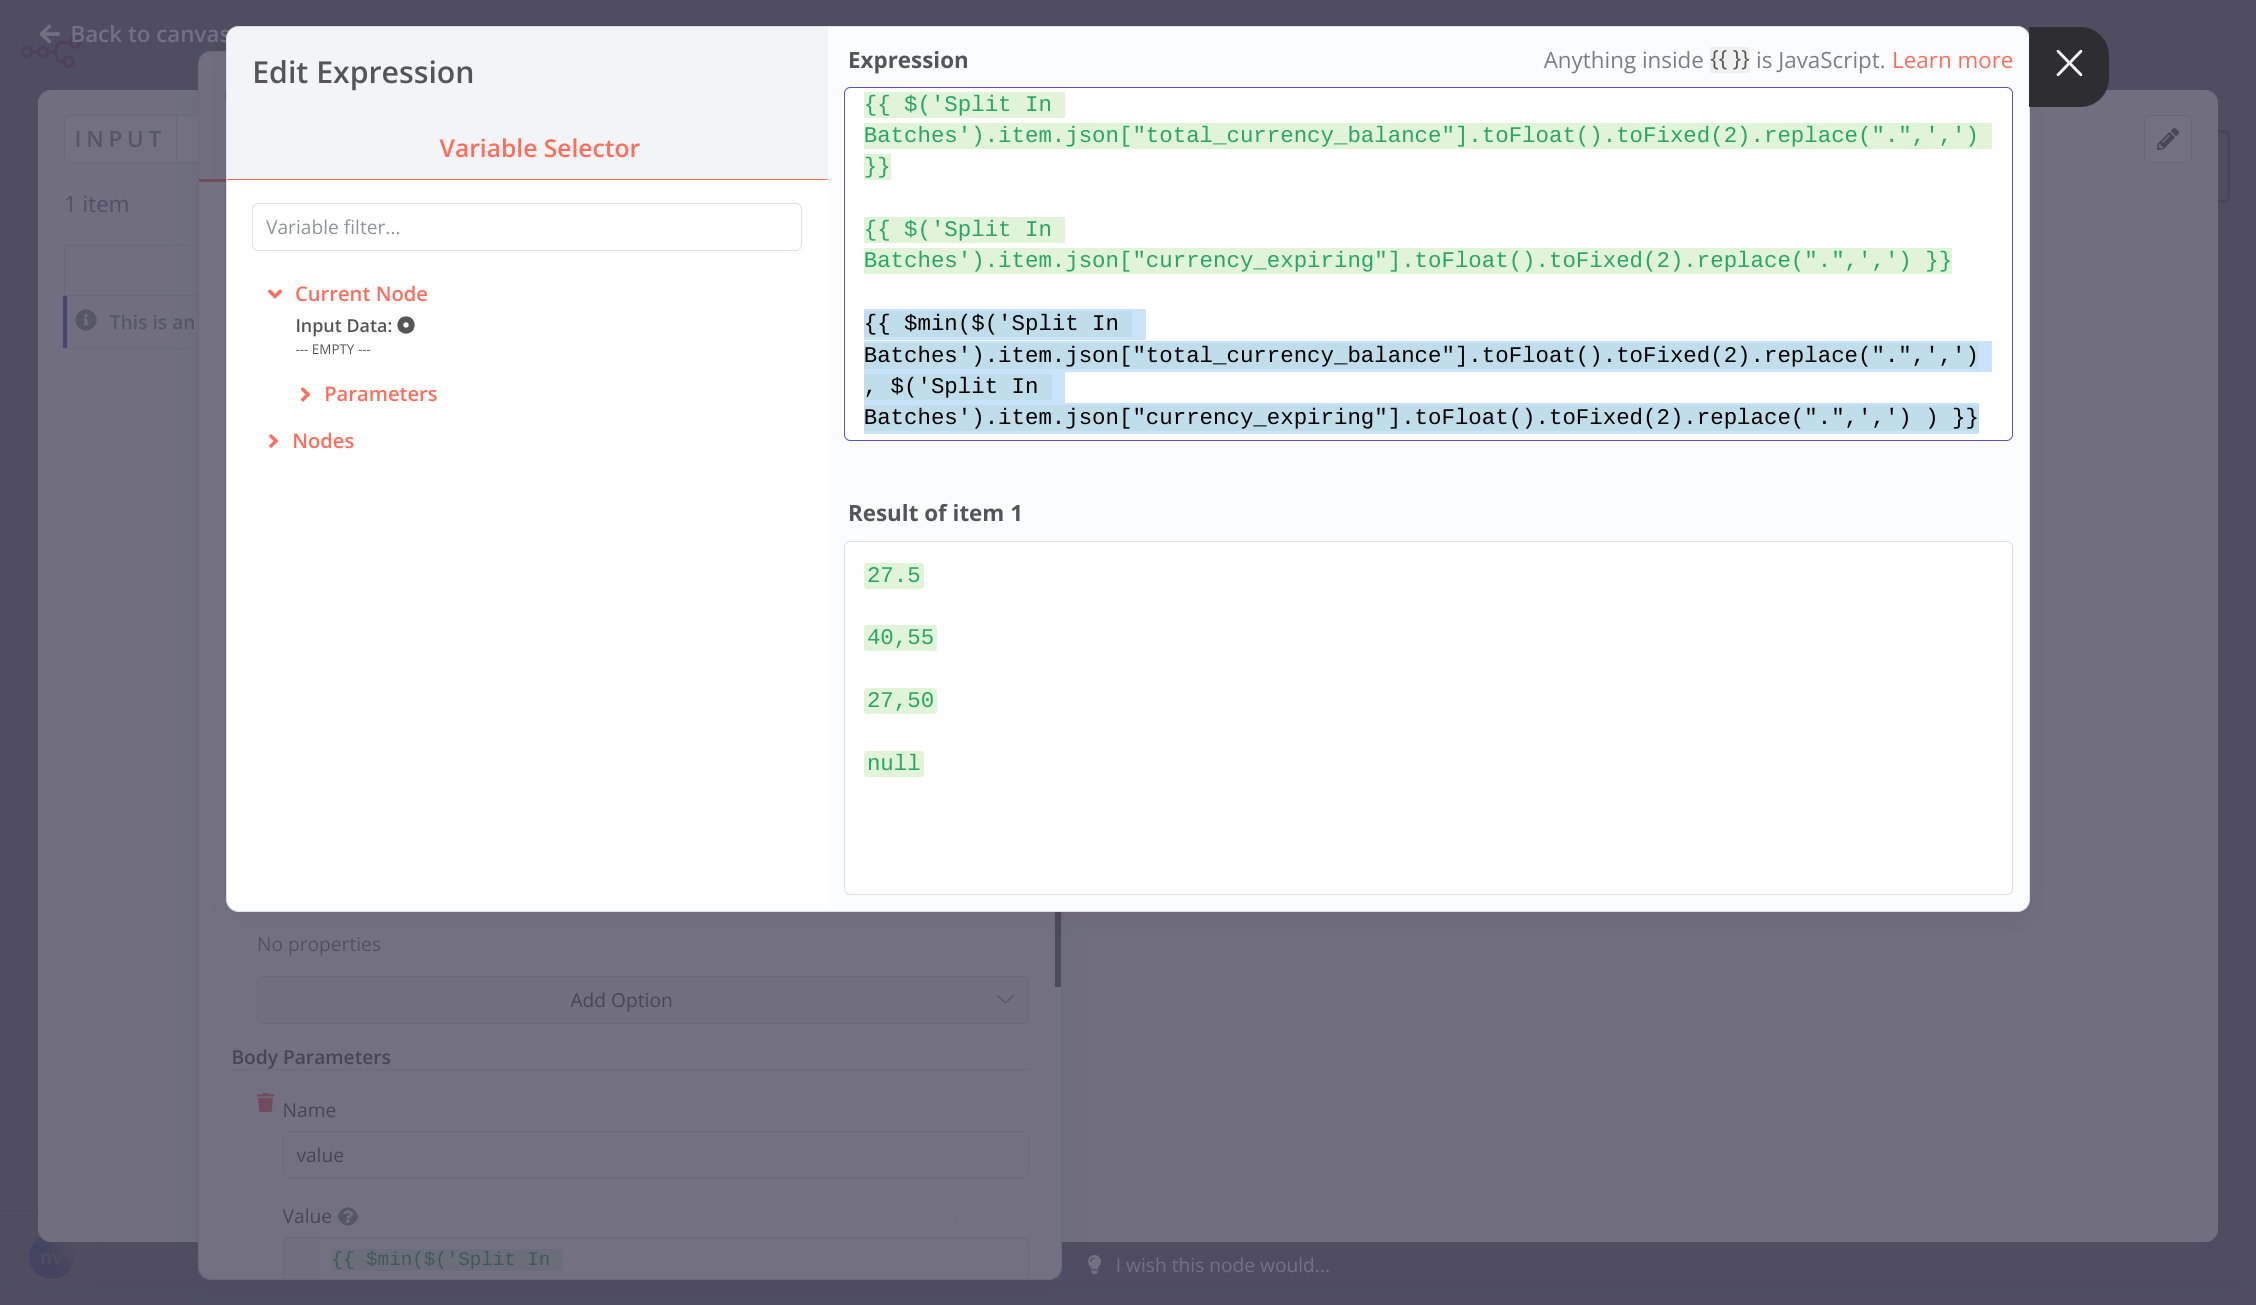Close the Edit Expression dialog
This screenshot has height=1305, width=2256.
[2068, 64]
